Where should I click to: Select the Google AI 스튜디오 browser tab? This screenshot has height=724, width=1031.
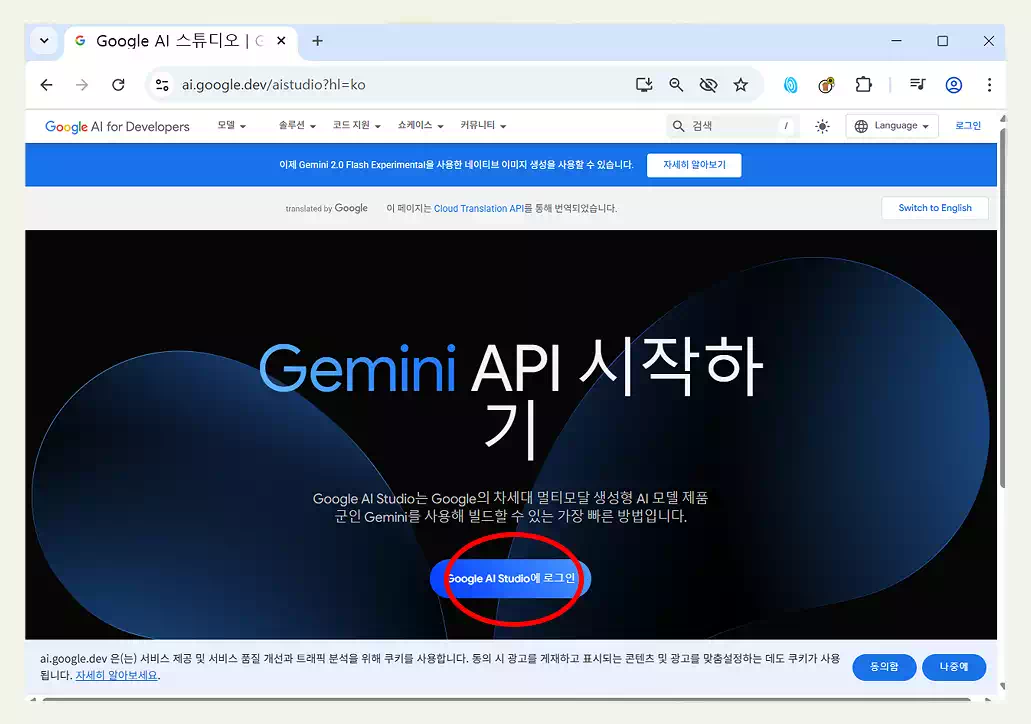(170, 41)
